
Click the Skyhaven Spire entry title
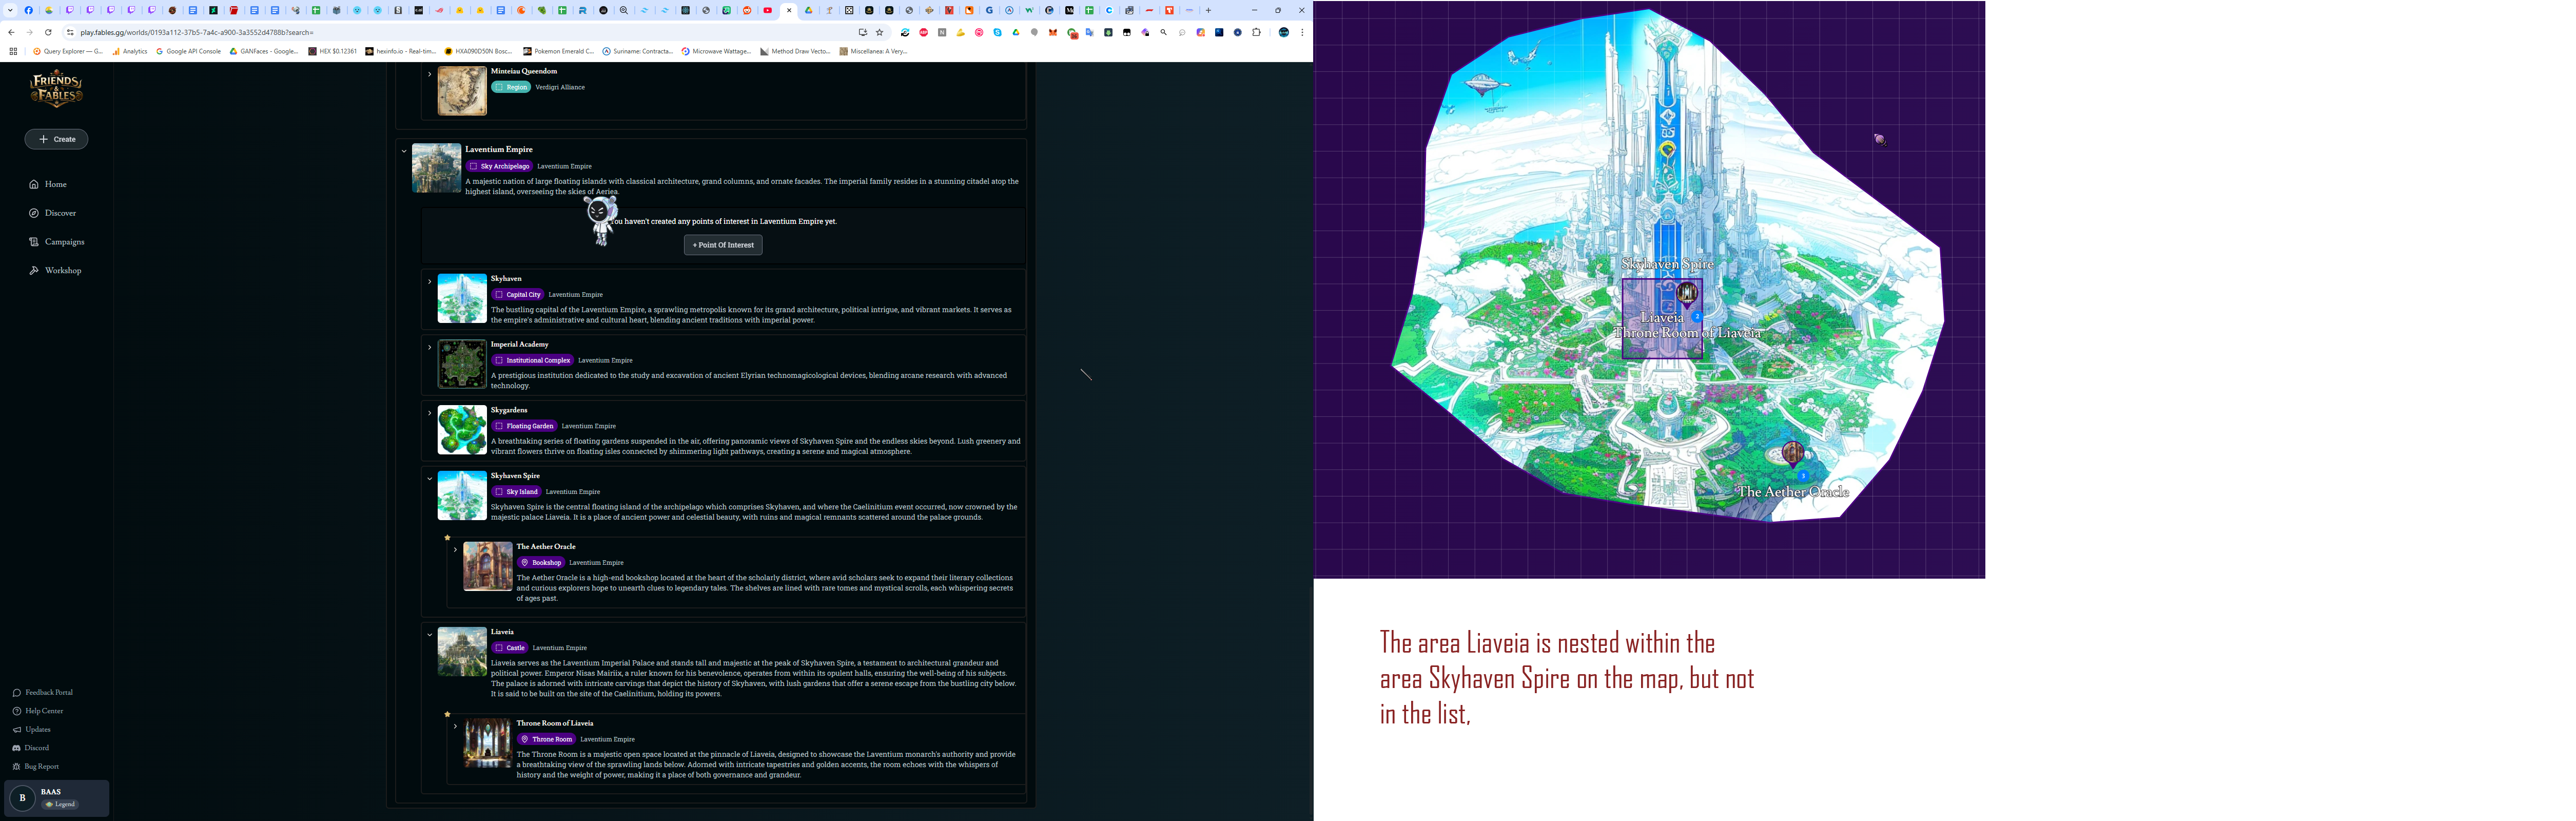pyautogui.click(x=515, y=476)
